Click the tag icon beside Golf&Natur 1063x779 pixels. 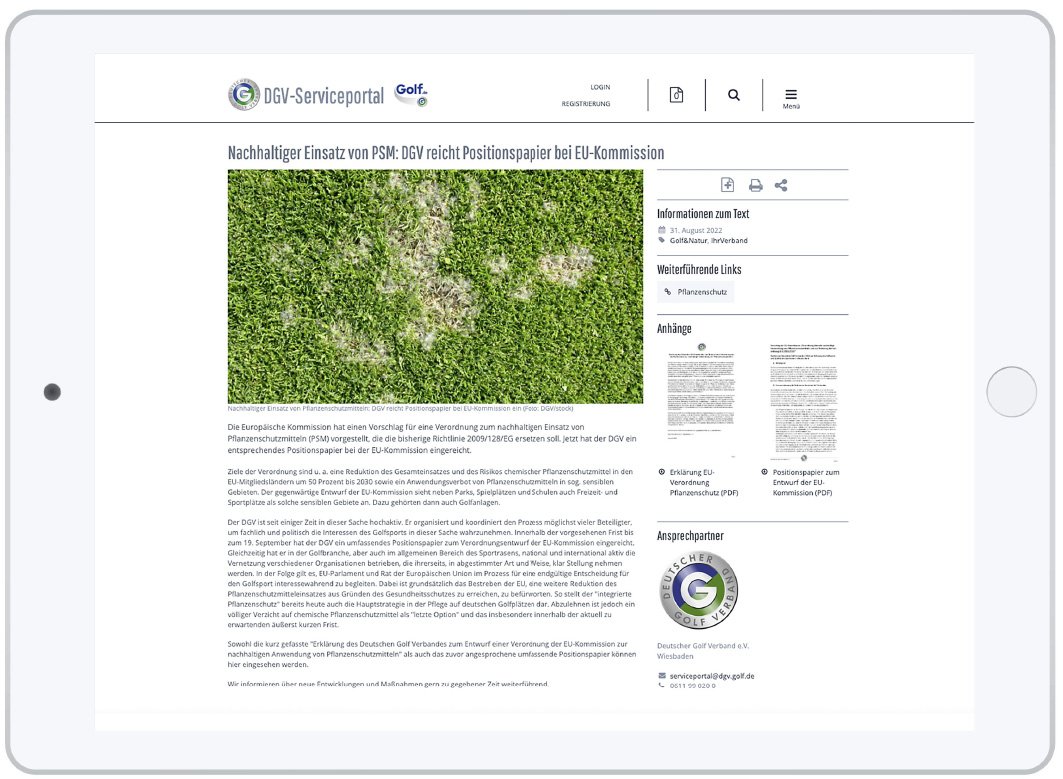coord(662,240)
